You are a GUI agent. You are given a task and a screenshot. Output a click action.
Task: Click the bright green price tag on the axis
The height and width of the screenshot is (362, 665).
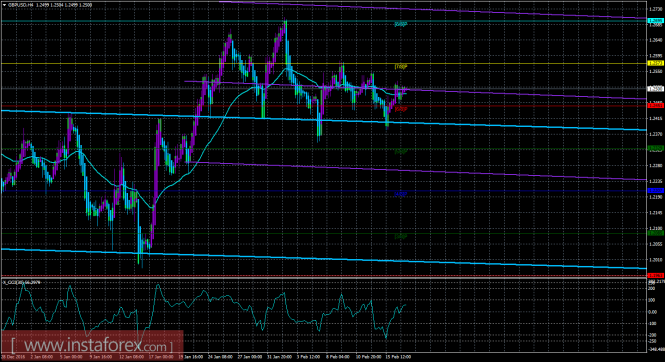pos(655,148)
